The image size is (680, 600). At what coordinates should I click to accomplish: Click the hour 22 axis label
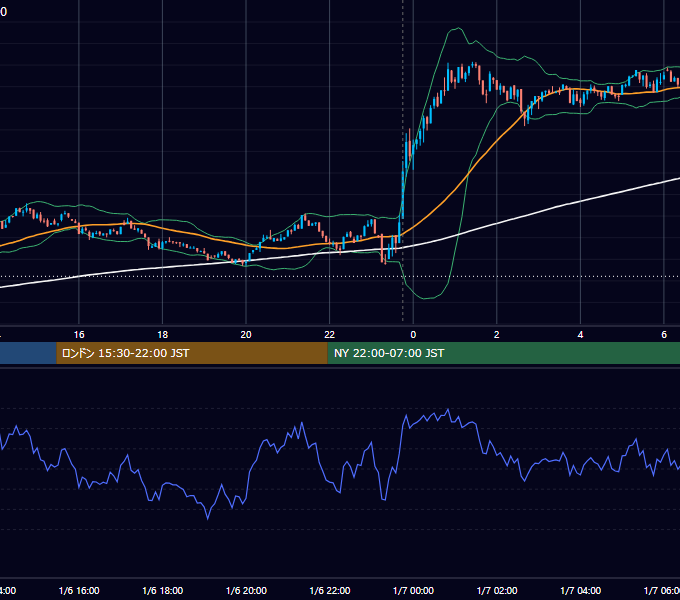pos(330,335)
